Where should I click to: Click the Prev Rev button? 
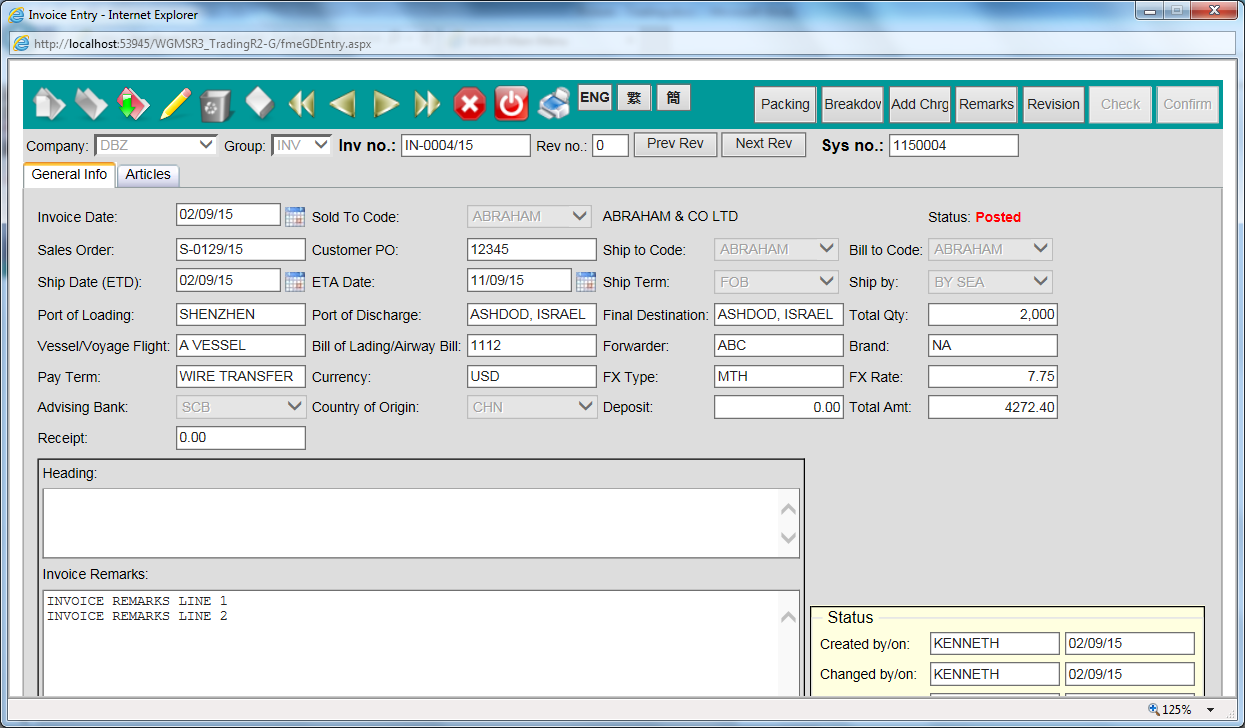(x=675, y=144)
